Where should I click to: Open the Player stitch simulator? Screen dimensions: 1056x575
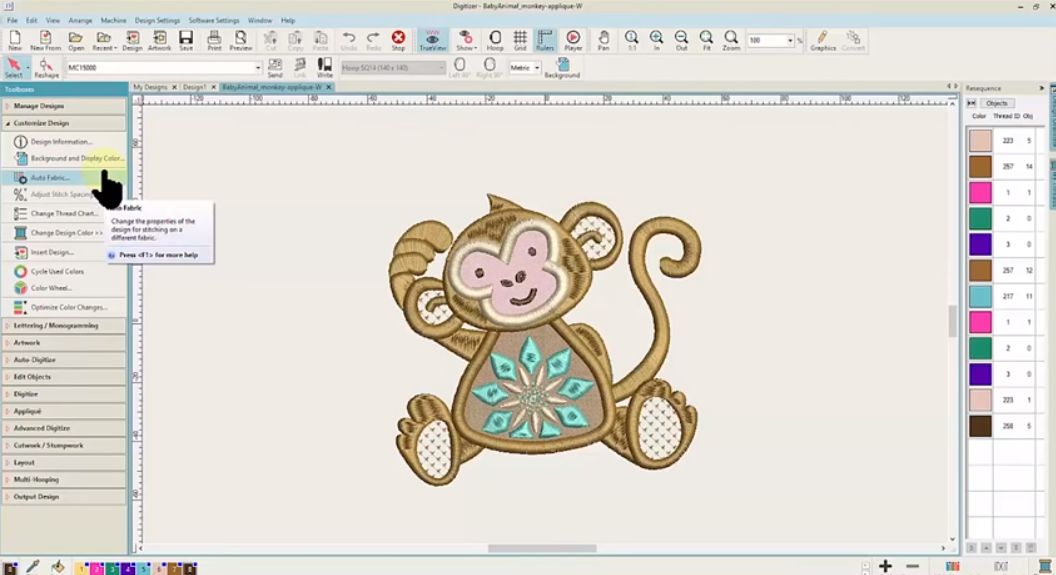[x=573, y=40]
